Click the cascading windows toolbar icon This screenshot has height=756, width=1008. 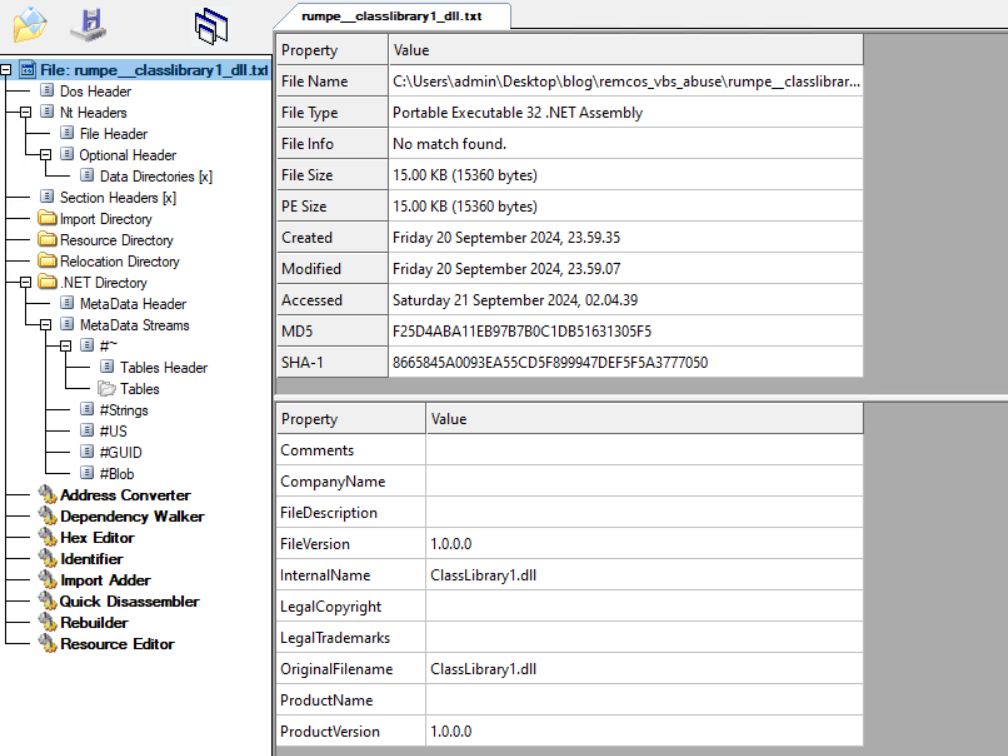(212, 25)
